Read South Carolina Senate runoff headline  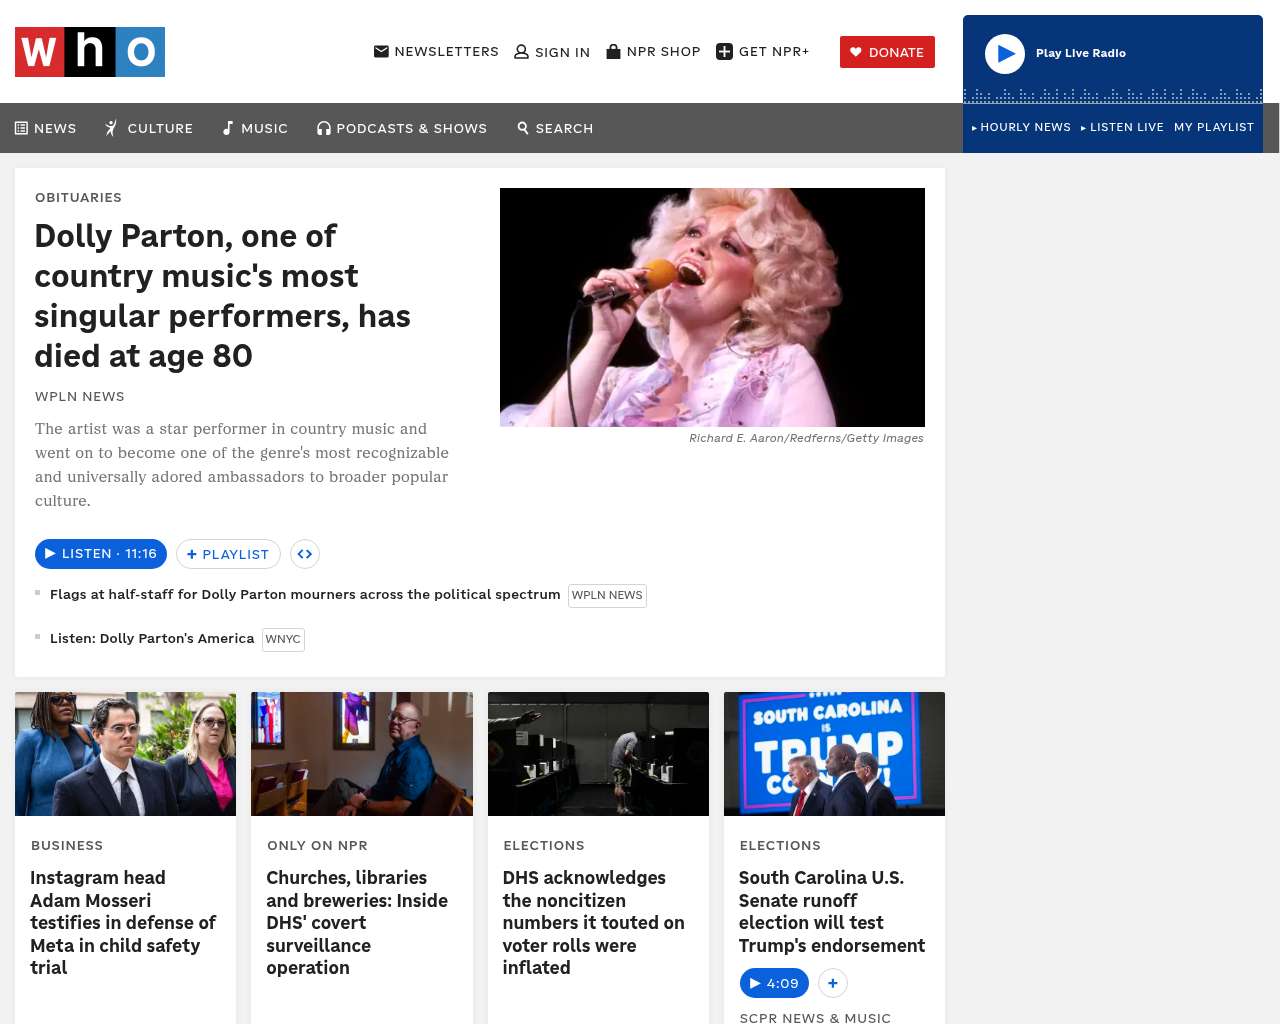point(832,911)
